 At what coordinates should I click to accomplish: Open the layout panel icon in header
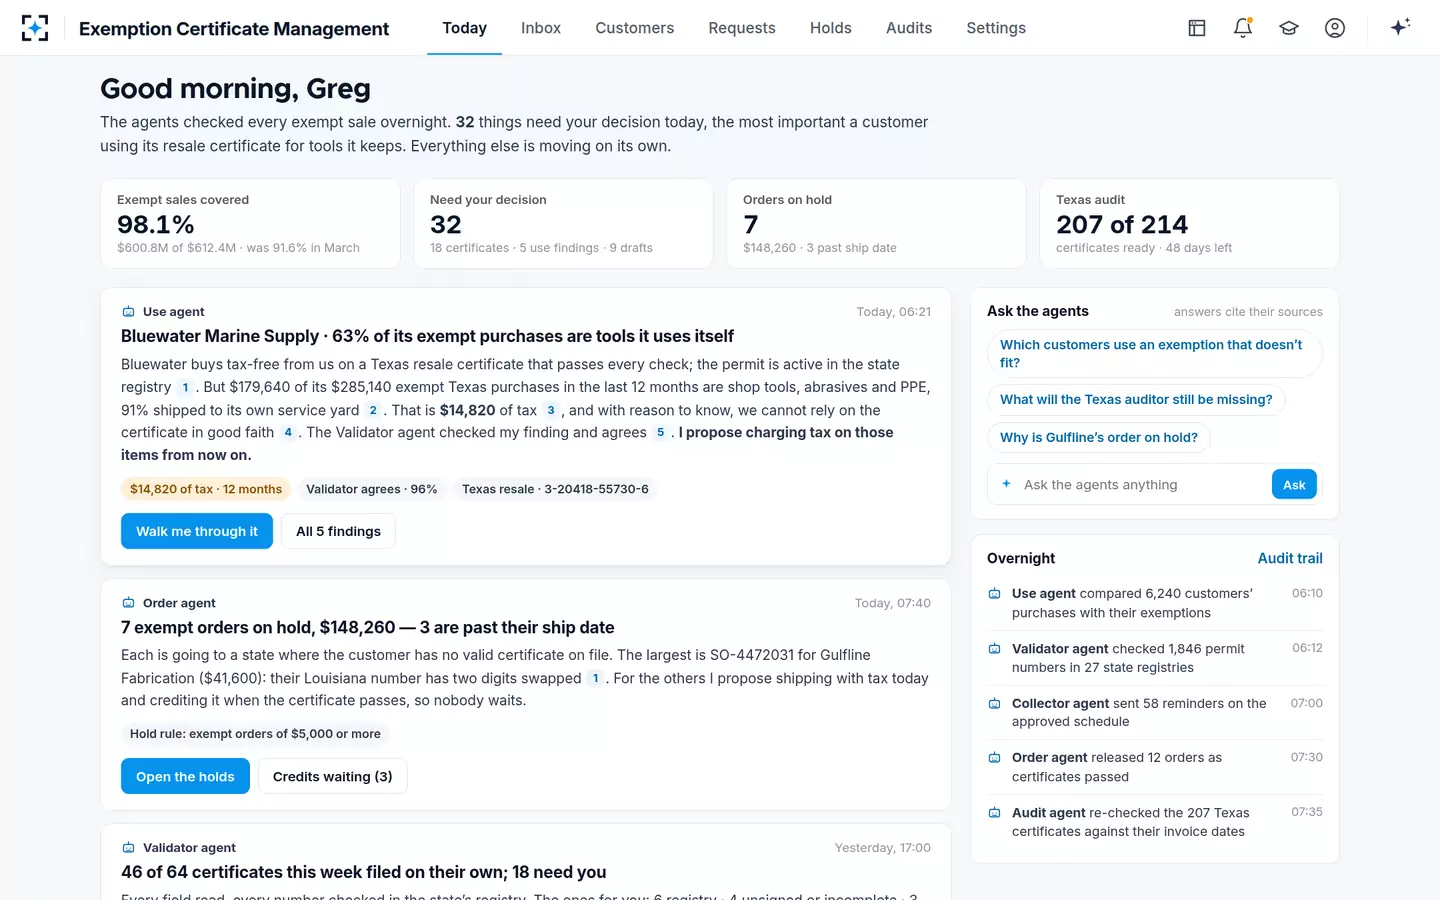point(1197,28)
